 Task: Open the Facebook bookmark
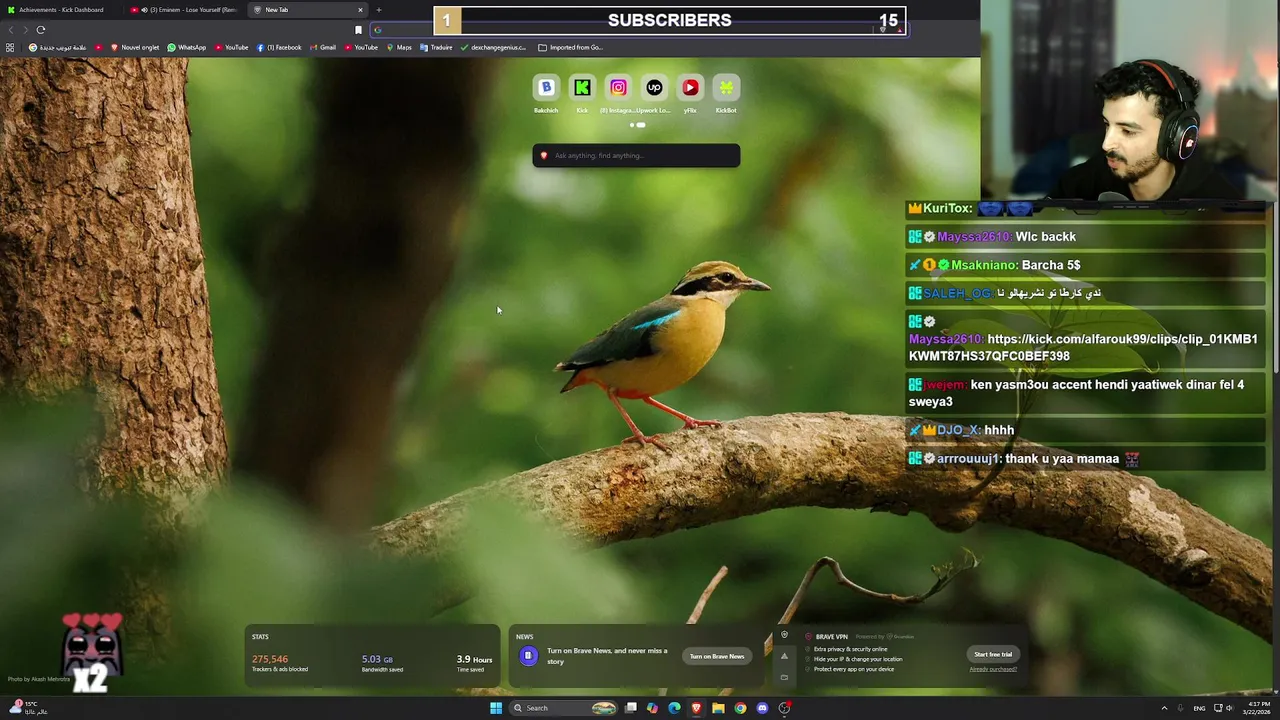click(279, 47)
